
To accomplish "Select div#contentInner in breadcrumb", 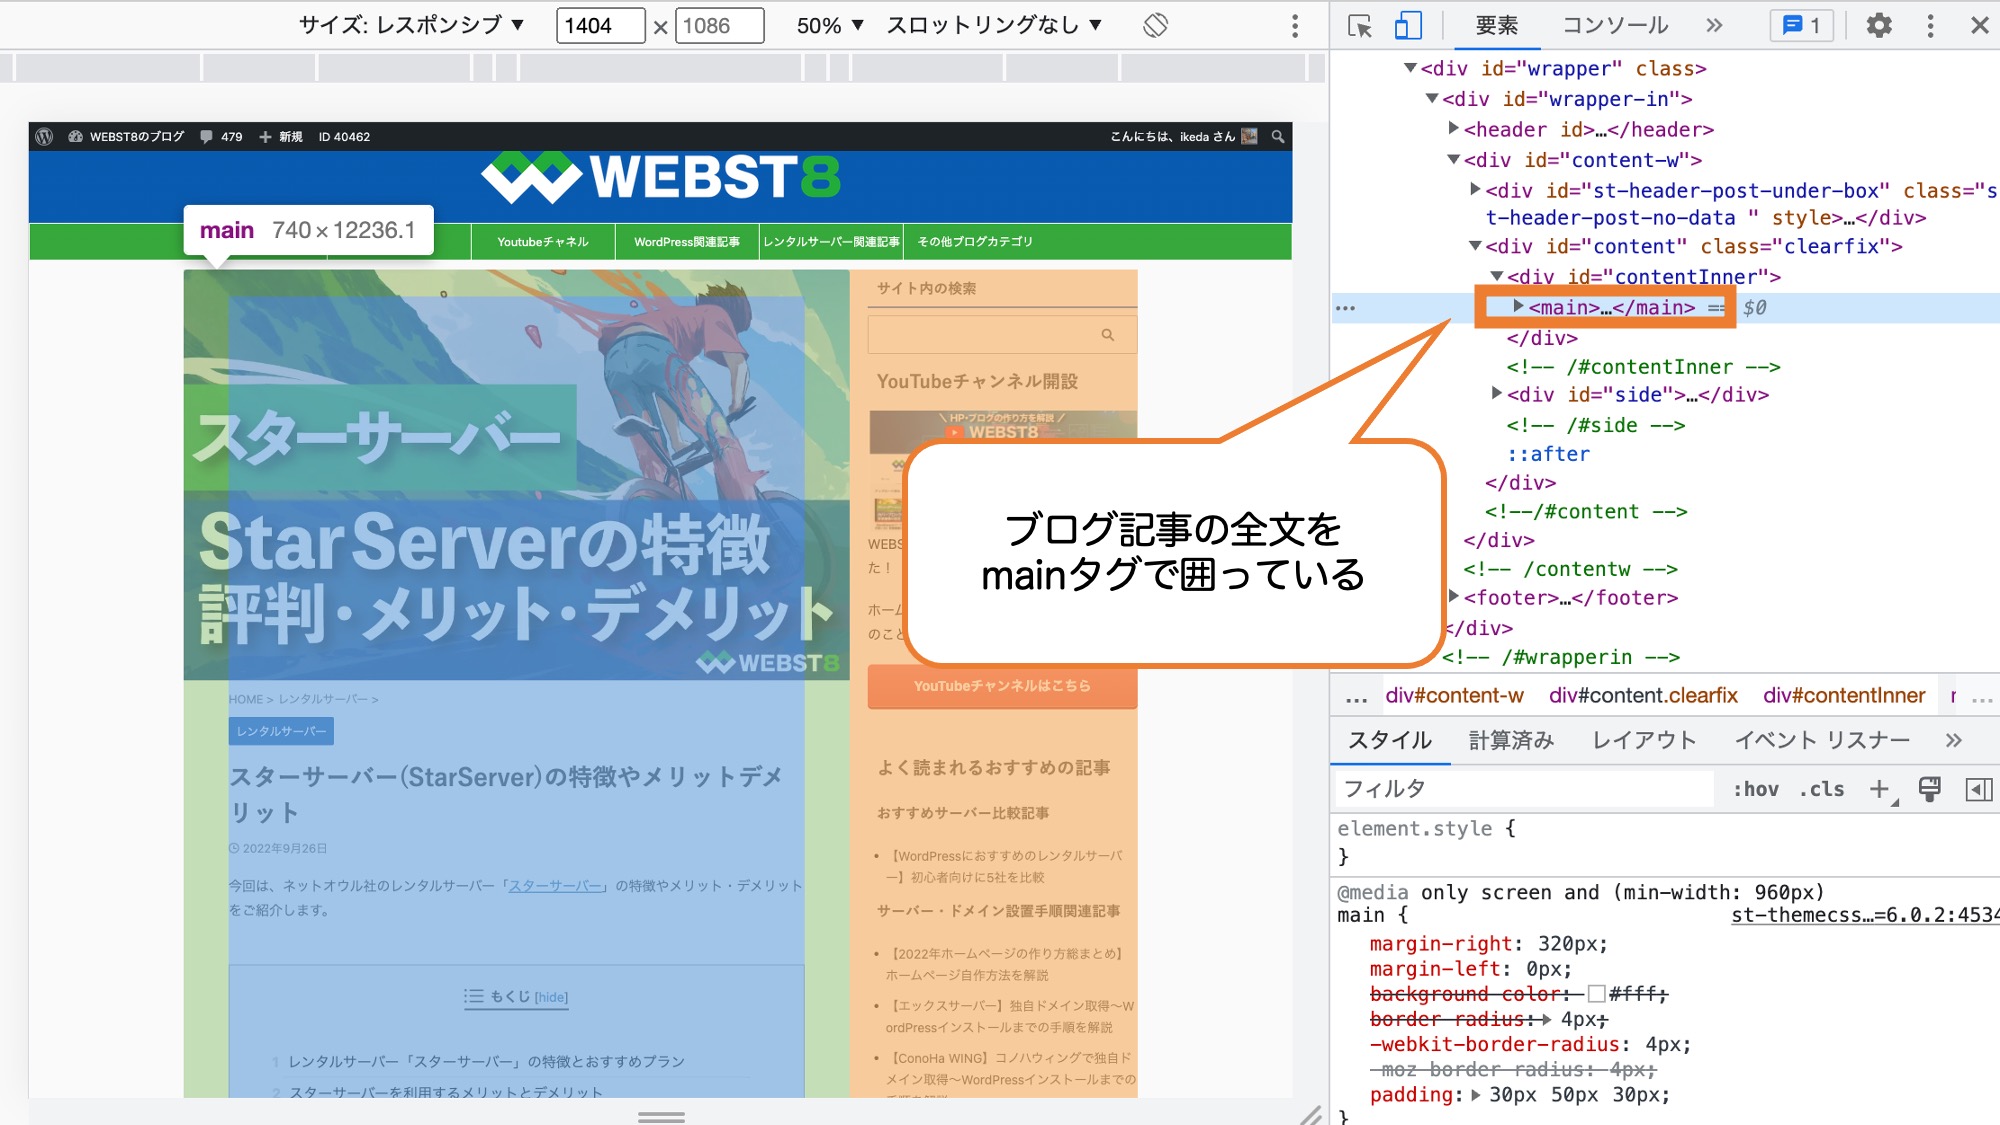I will 1843,696.
